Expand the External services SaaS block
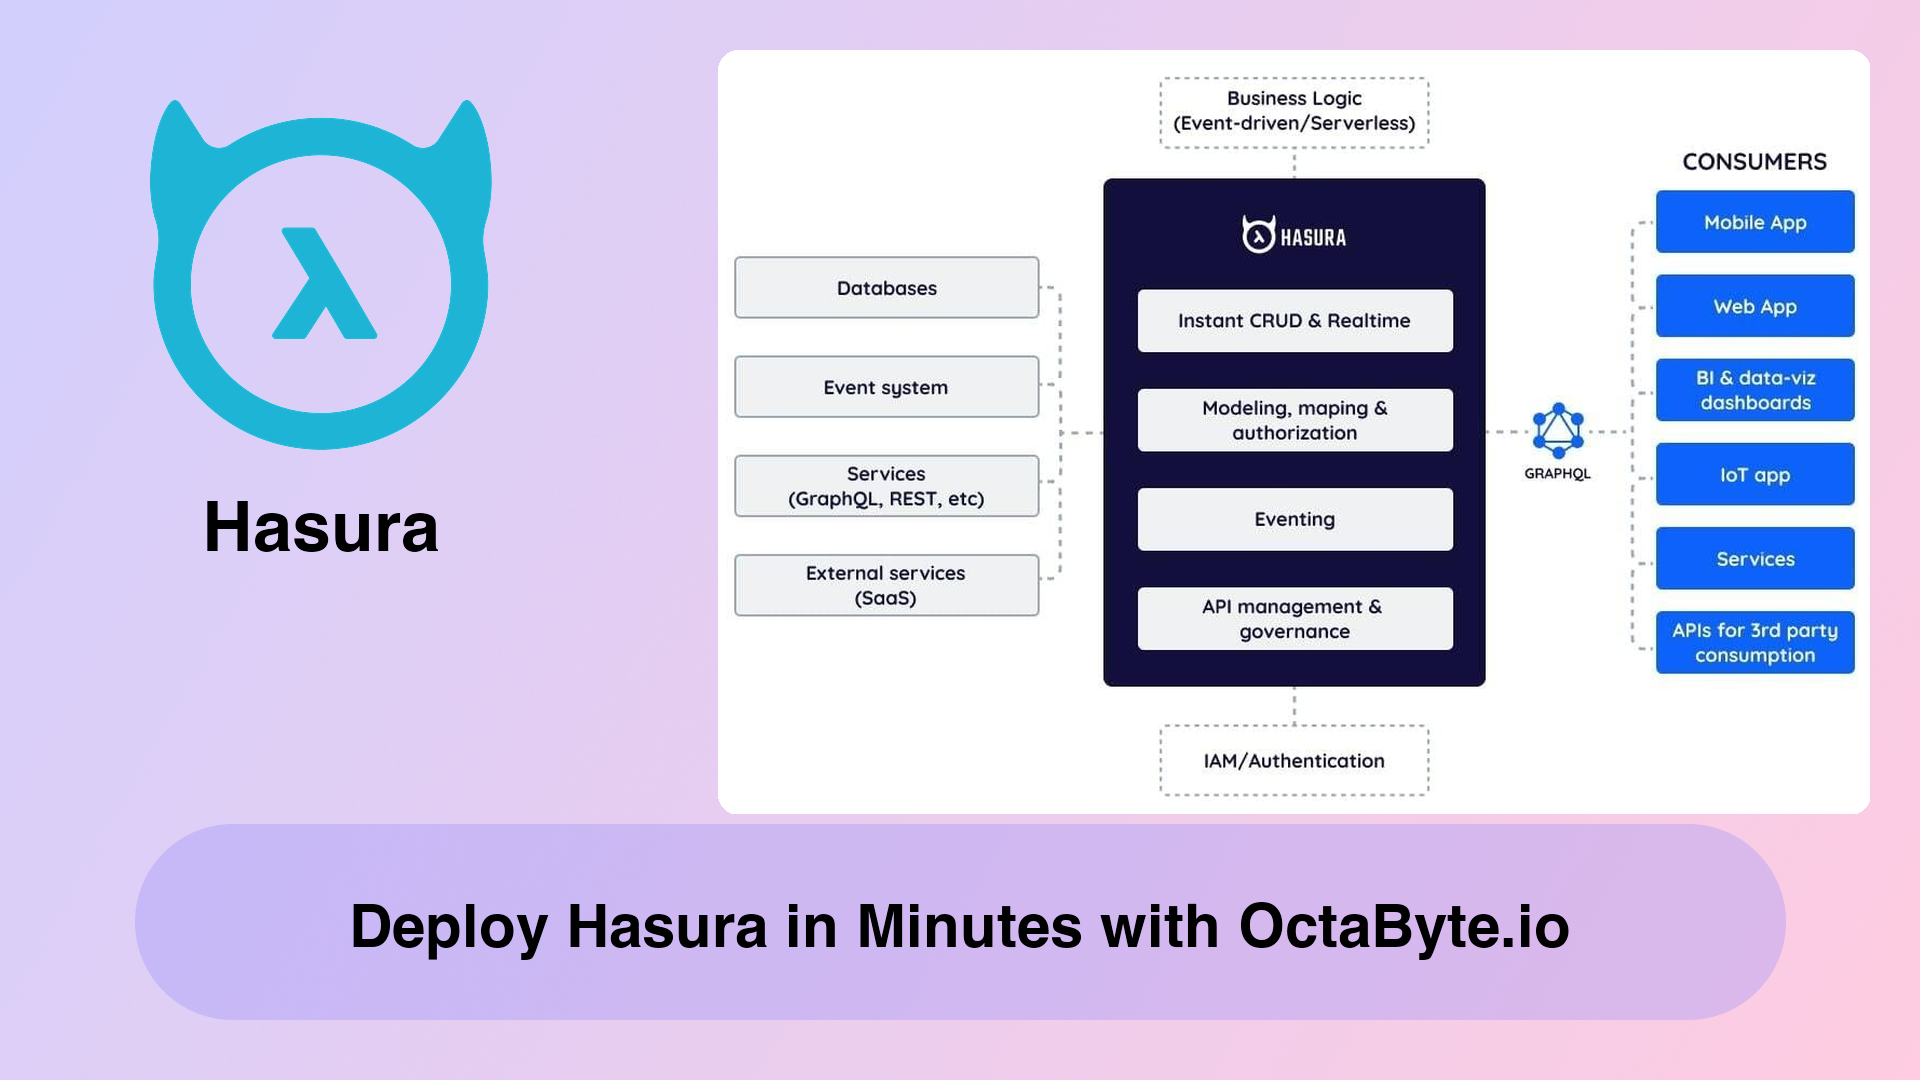 [886, 584]
